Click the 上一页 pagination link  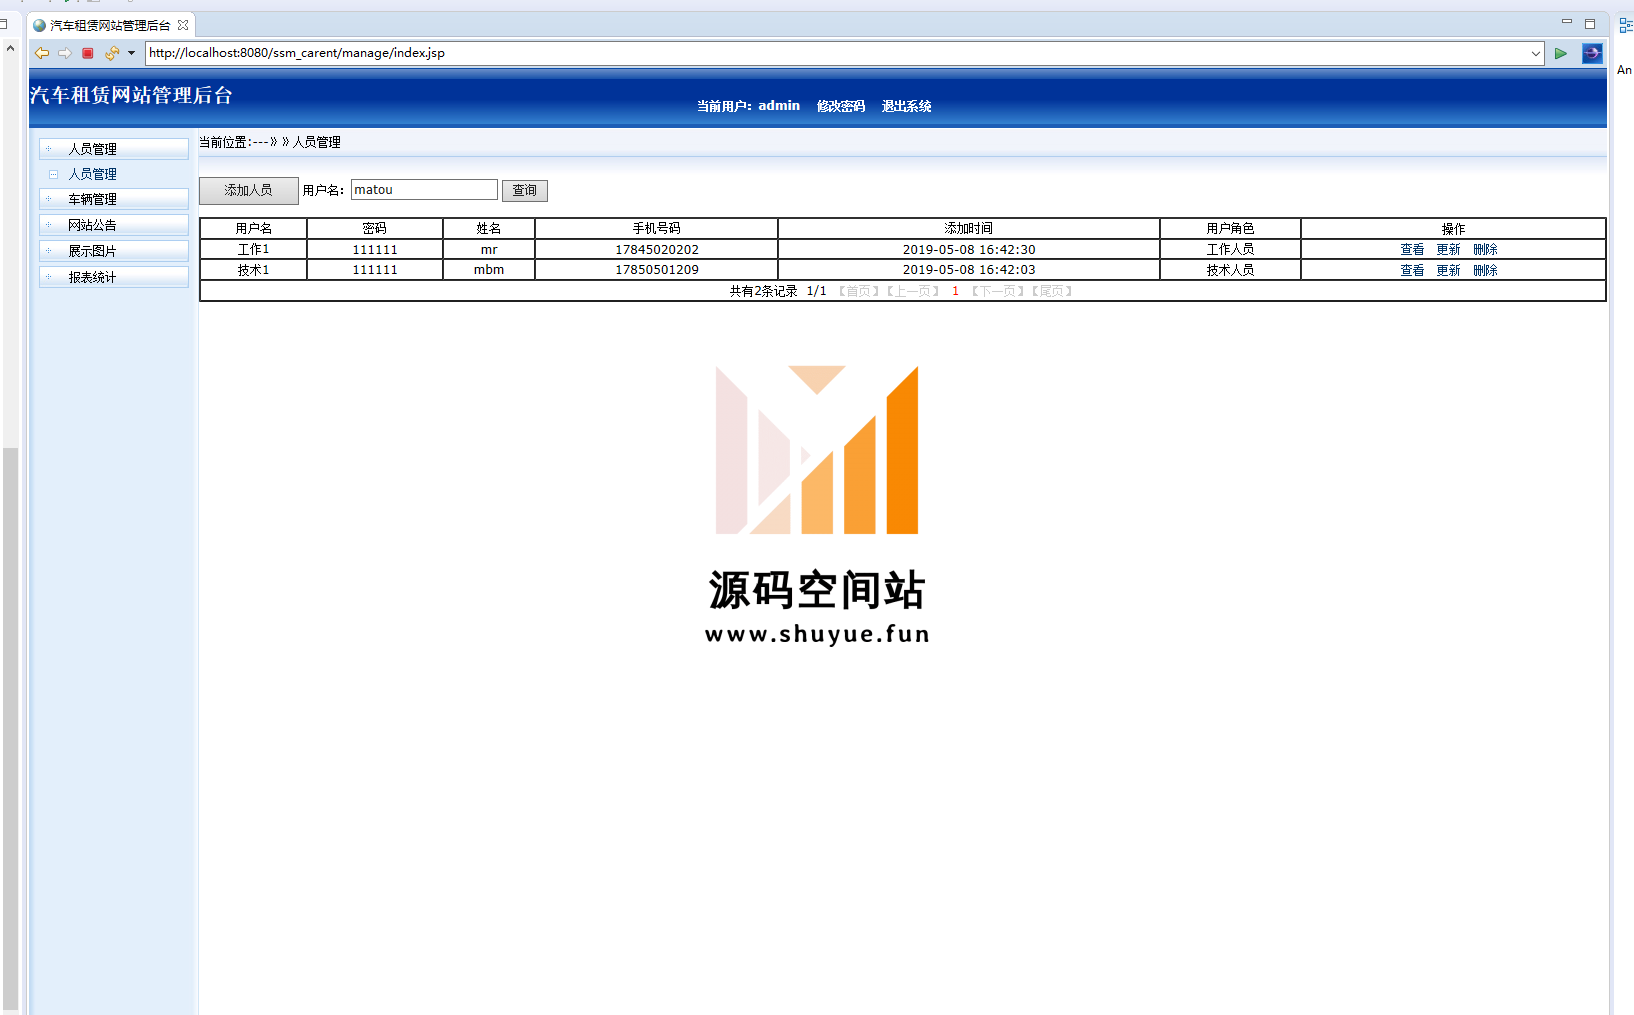point(913,292)
